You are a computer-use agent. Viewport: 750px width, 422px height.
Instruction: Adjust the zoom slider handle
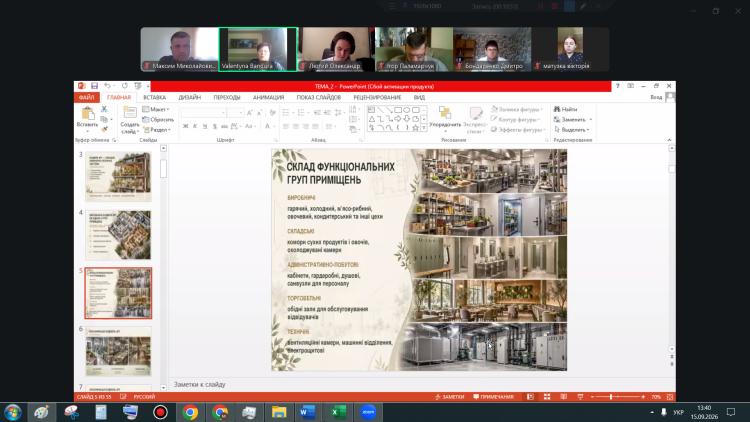611,397
